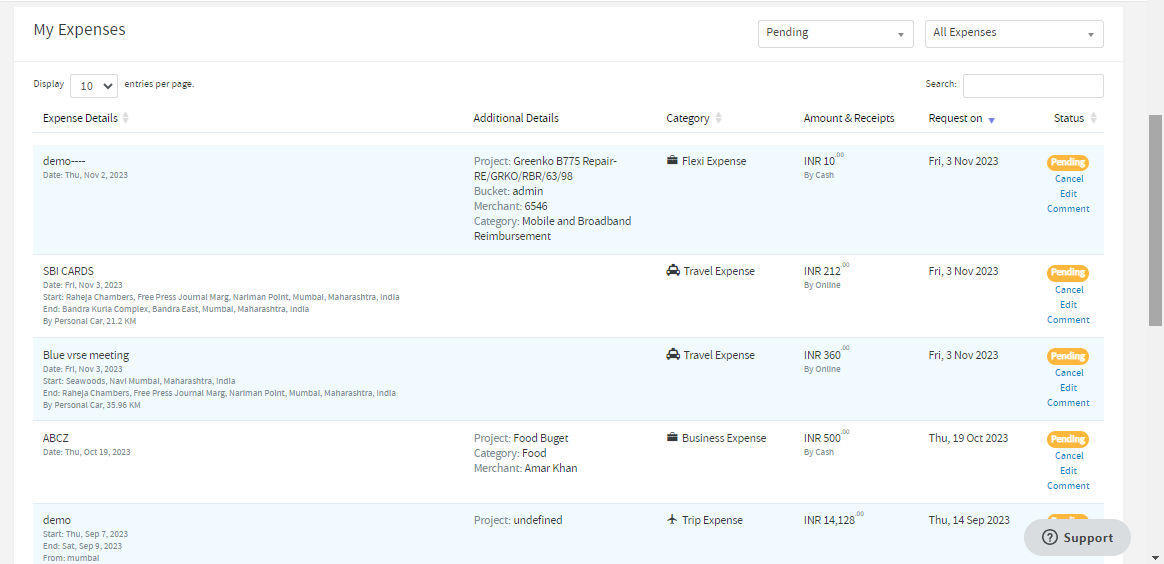
Task: Open the Support help button
Action: (1077, 537)
